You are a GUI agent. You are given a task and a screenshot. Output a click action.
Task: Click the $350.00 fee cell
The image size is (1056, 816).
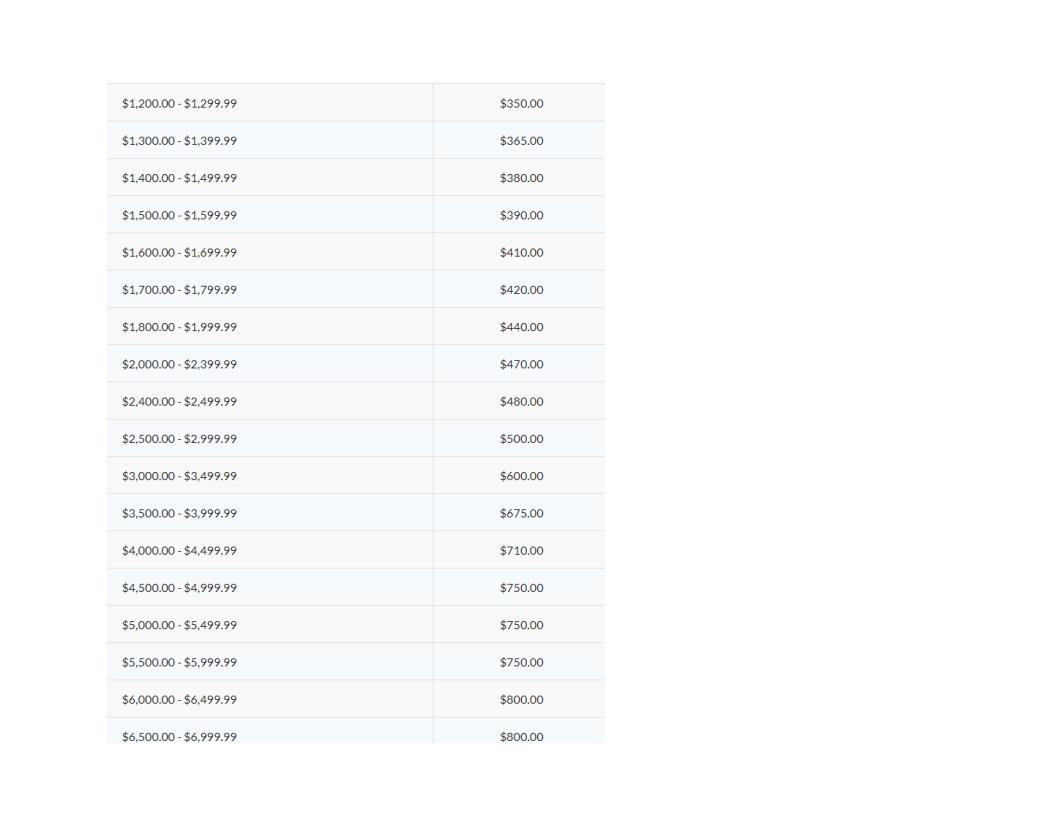pos(521,103)
